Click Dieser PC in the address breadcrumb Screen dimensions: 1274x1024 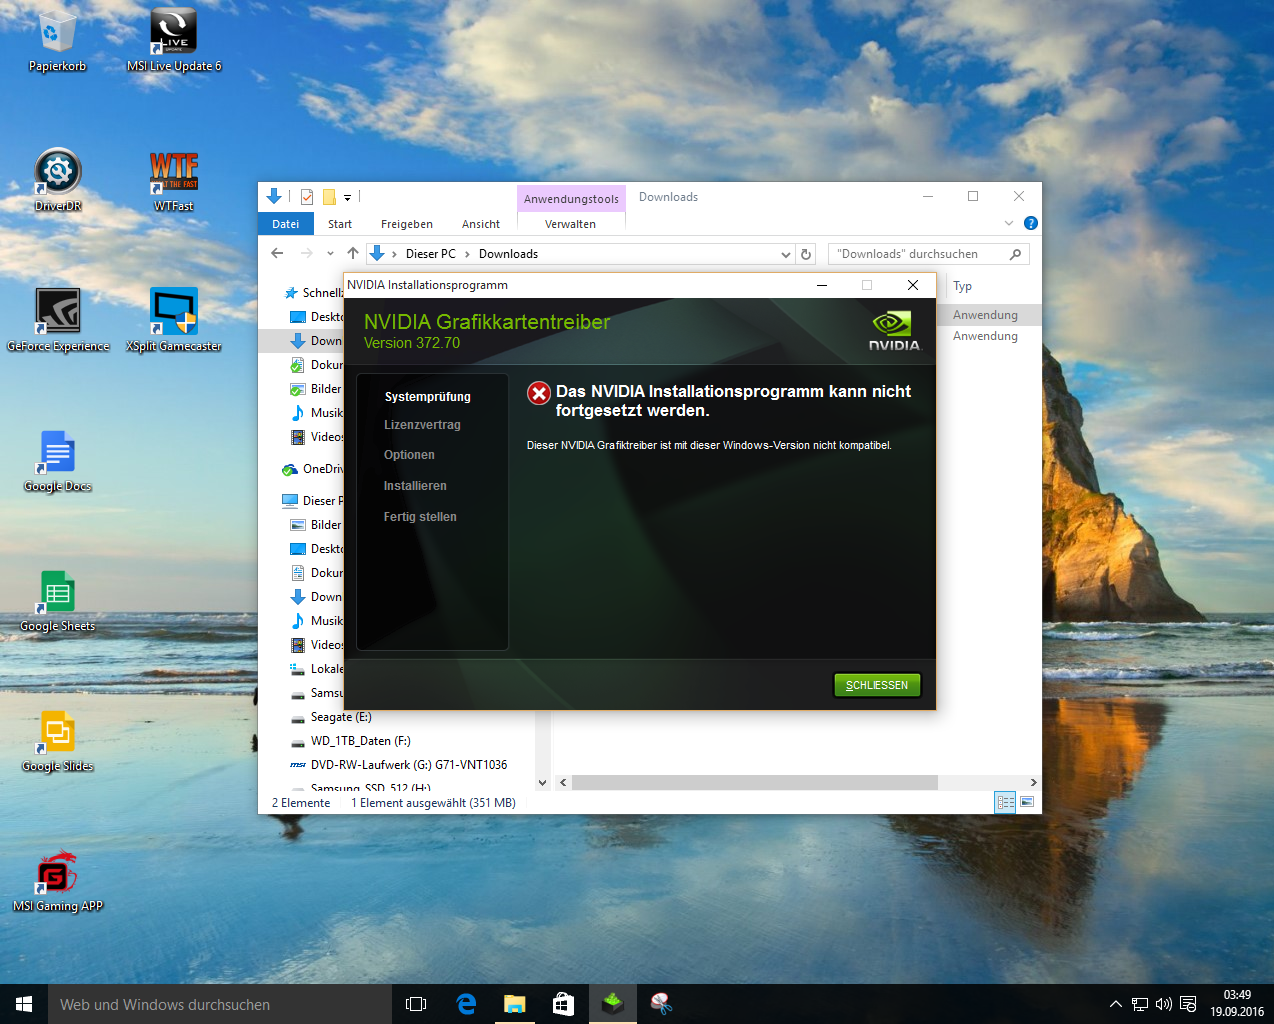tap(431, 254)
